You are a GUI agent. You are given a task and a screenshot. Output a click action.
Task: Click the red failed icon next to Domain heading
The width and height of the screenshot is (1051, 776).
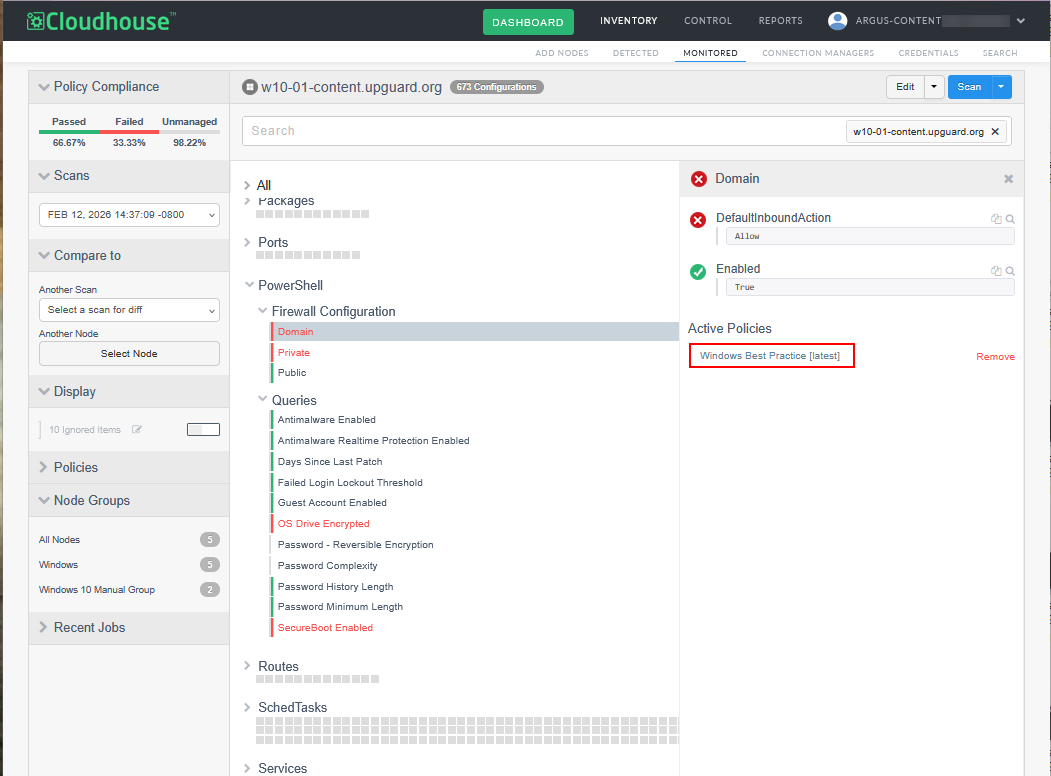pos(699,179)
